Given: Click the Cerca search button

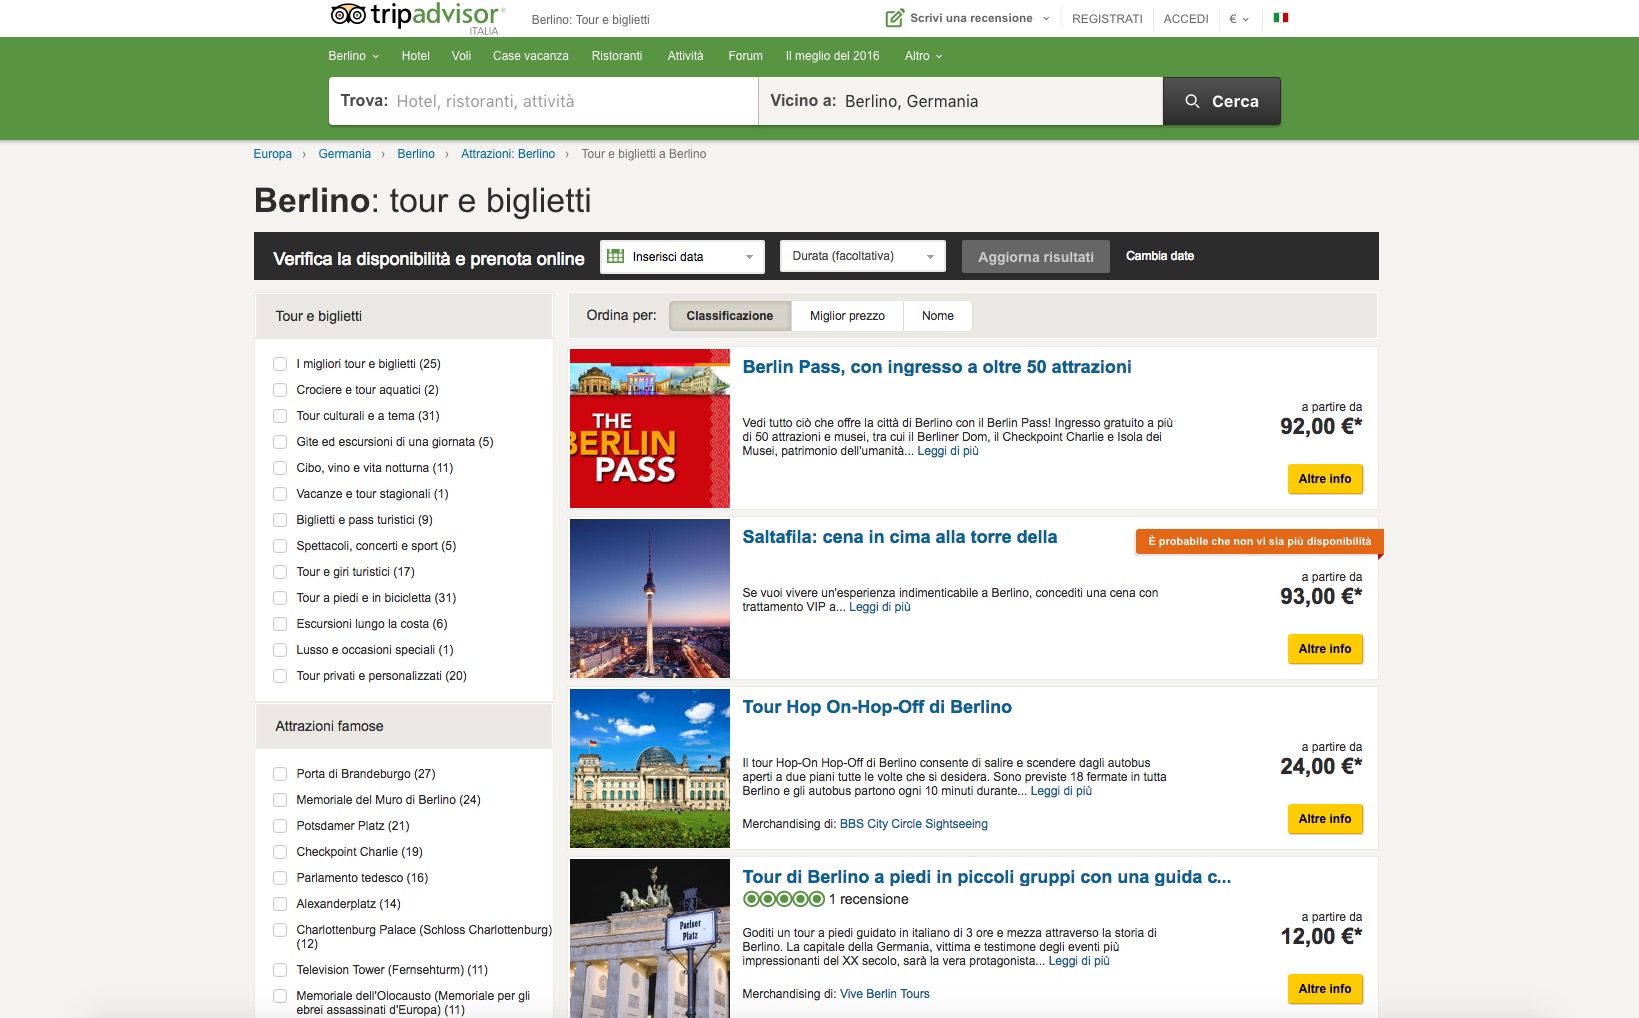Looking at the screenshot, I should [1222, 101].
